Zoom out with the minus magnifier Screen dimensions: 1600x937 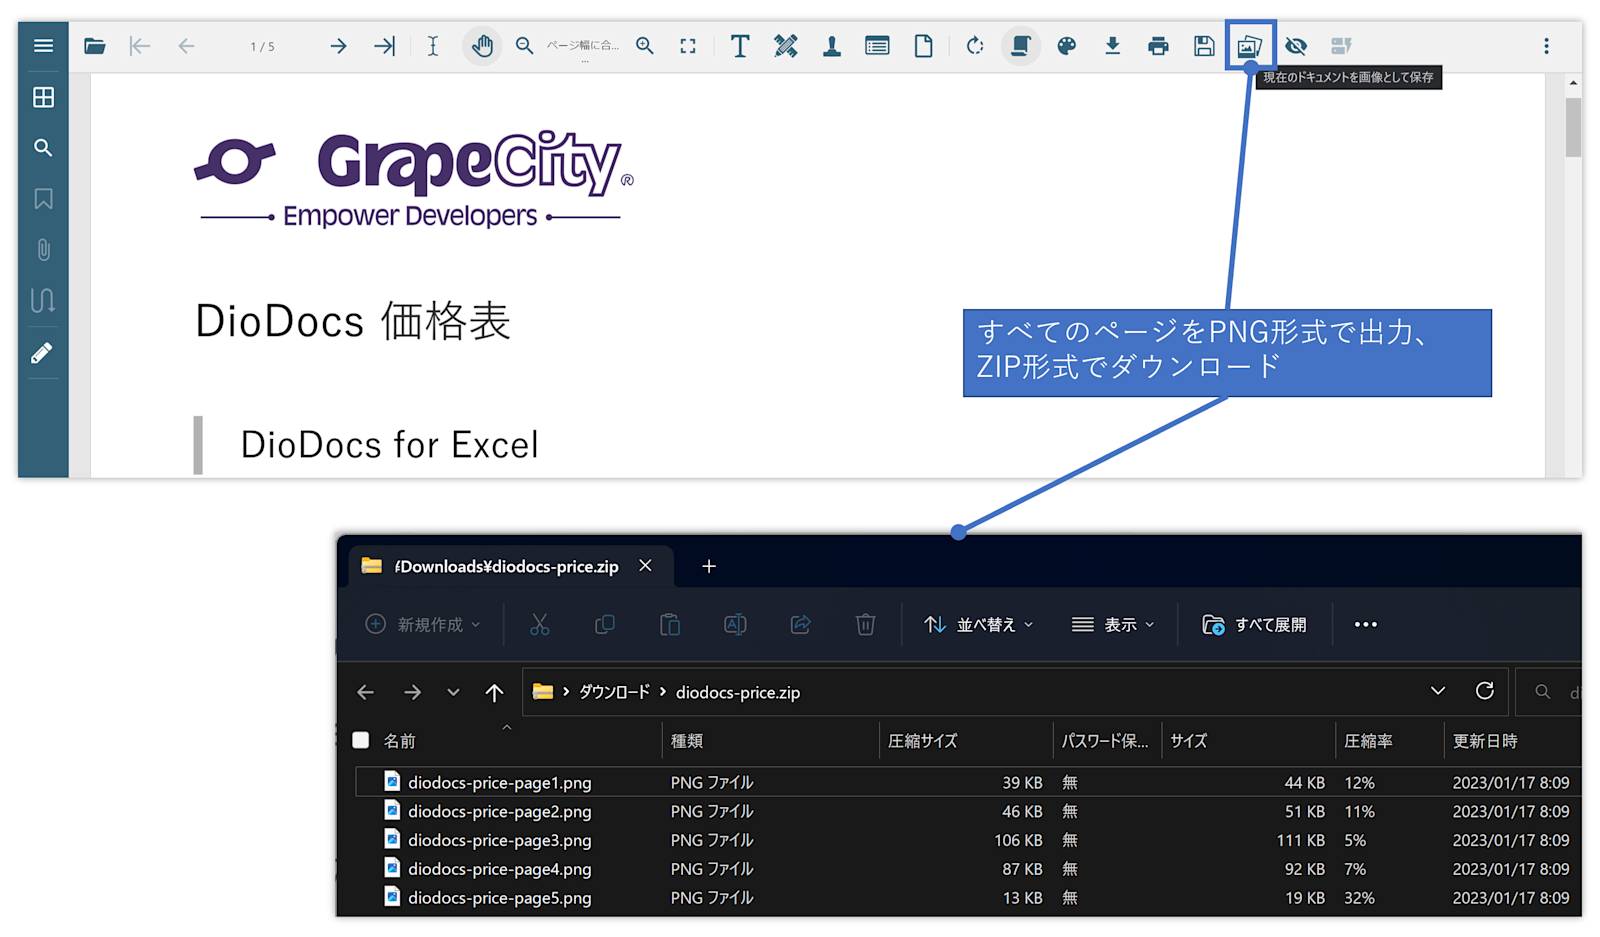point(524,46)
